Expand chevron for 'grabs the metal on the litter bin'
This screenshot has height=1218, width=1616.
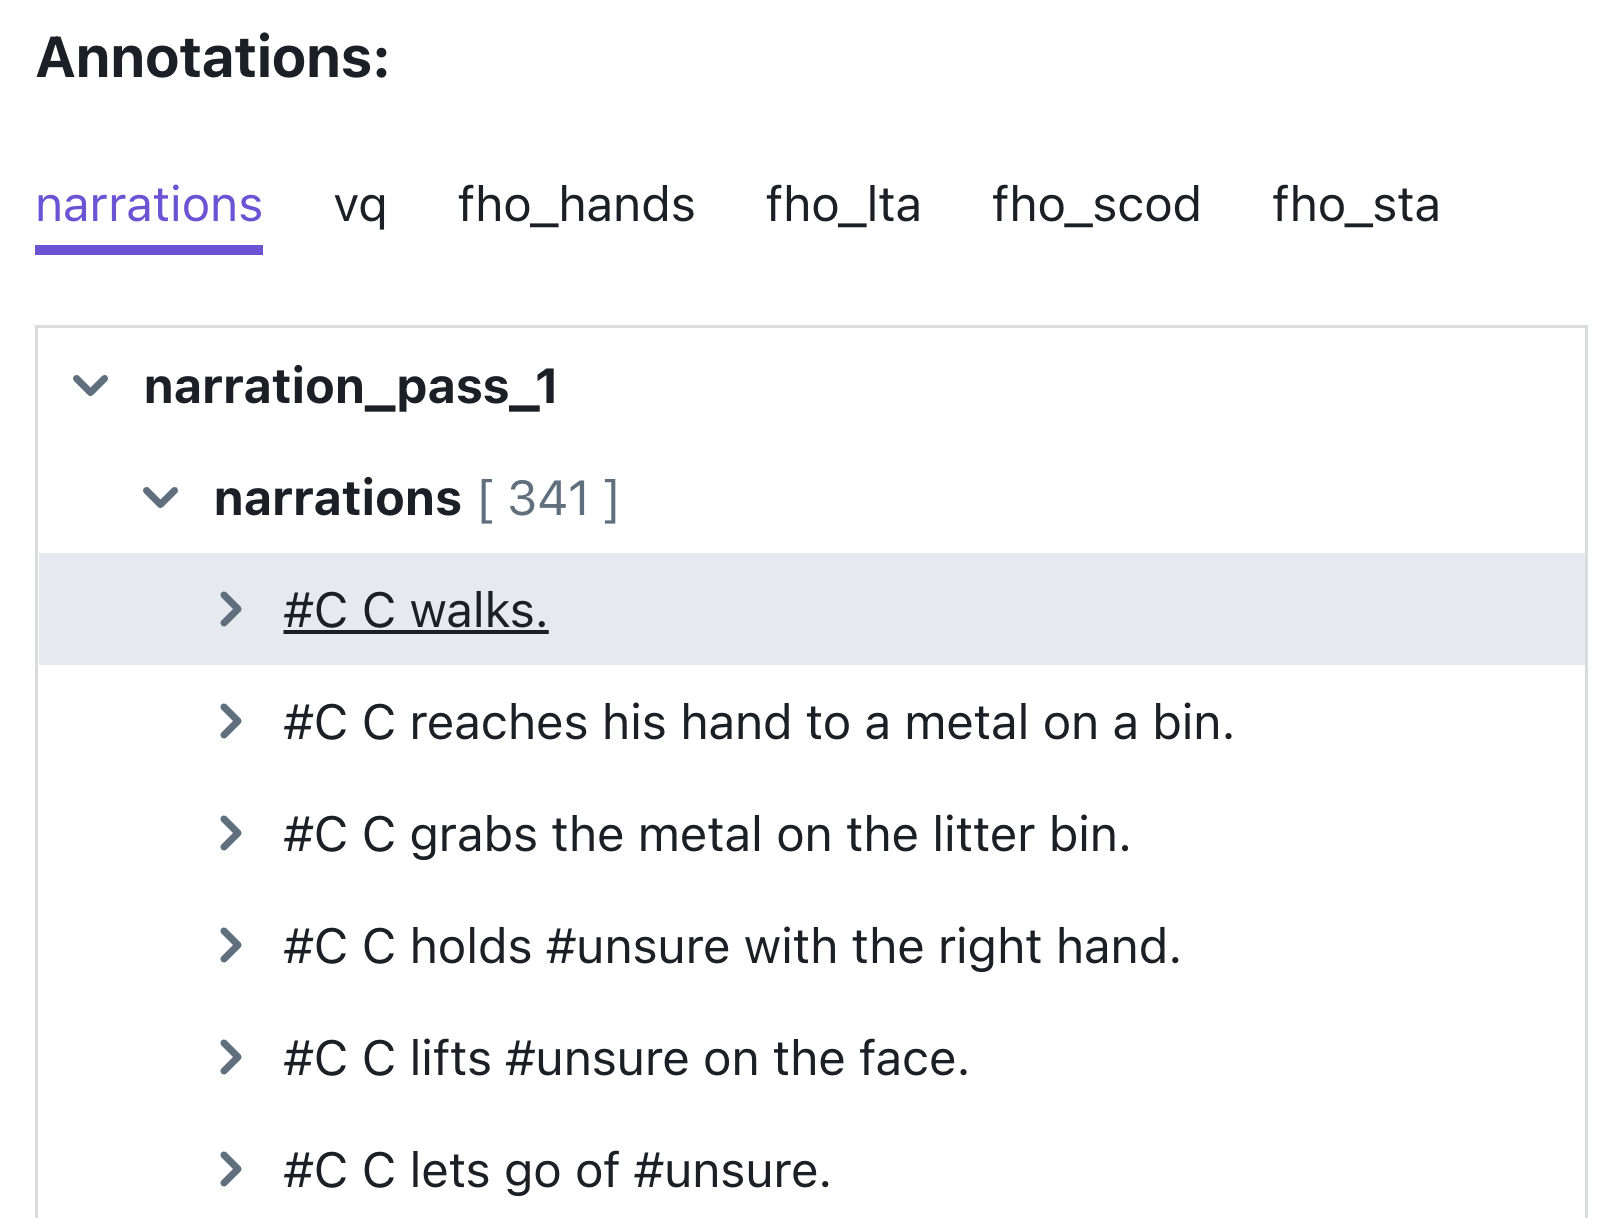click(231, 833)
